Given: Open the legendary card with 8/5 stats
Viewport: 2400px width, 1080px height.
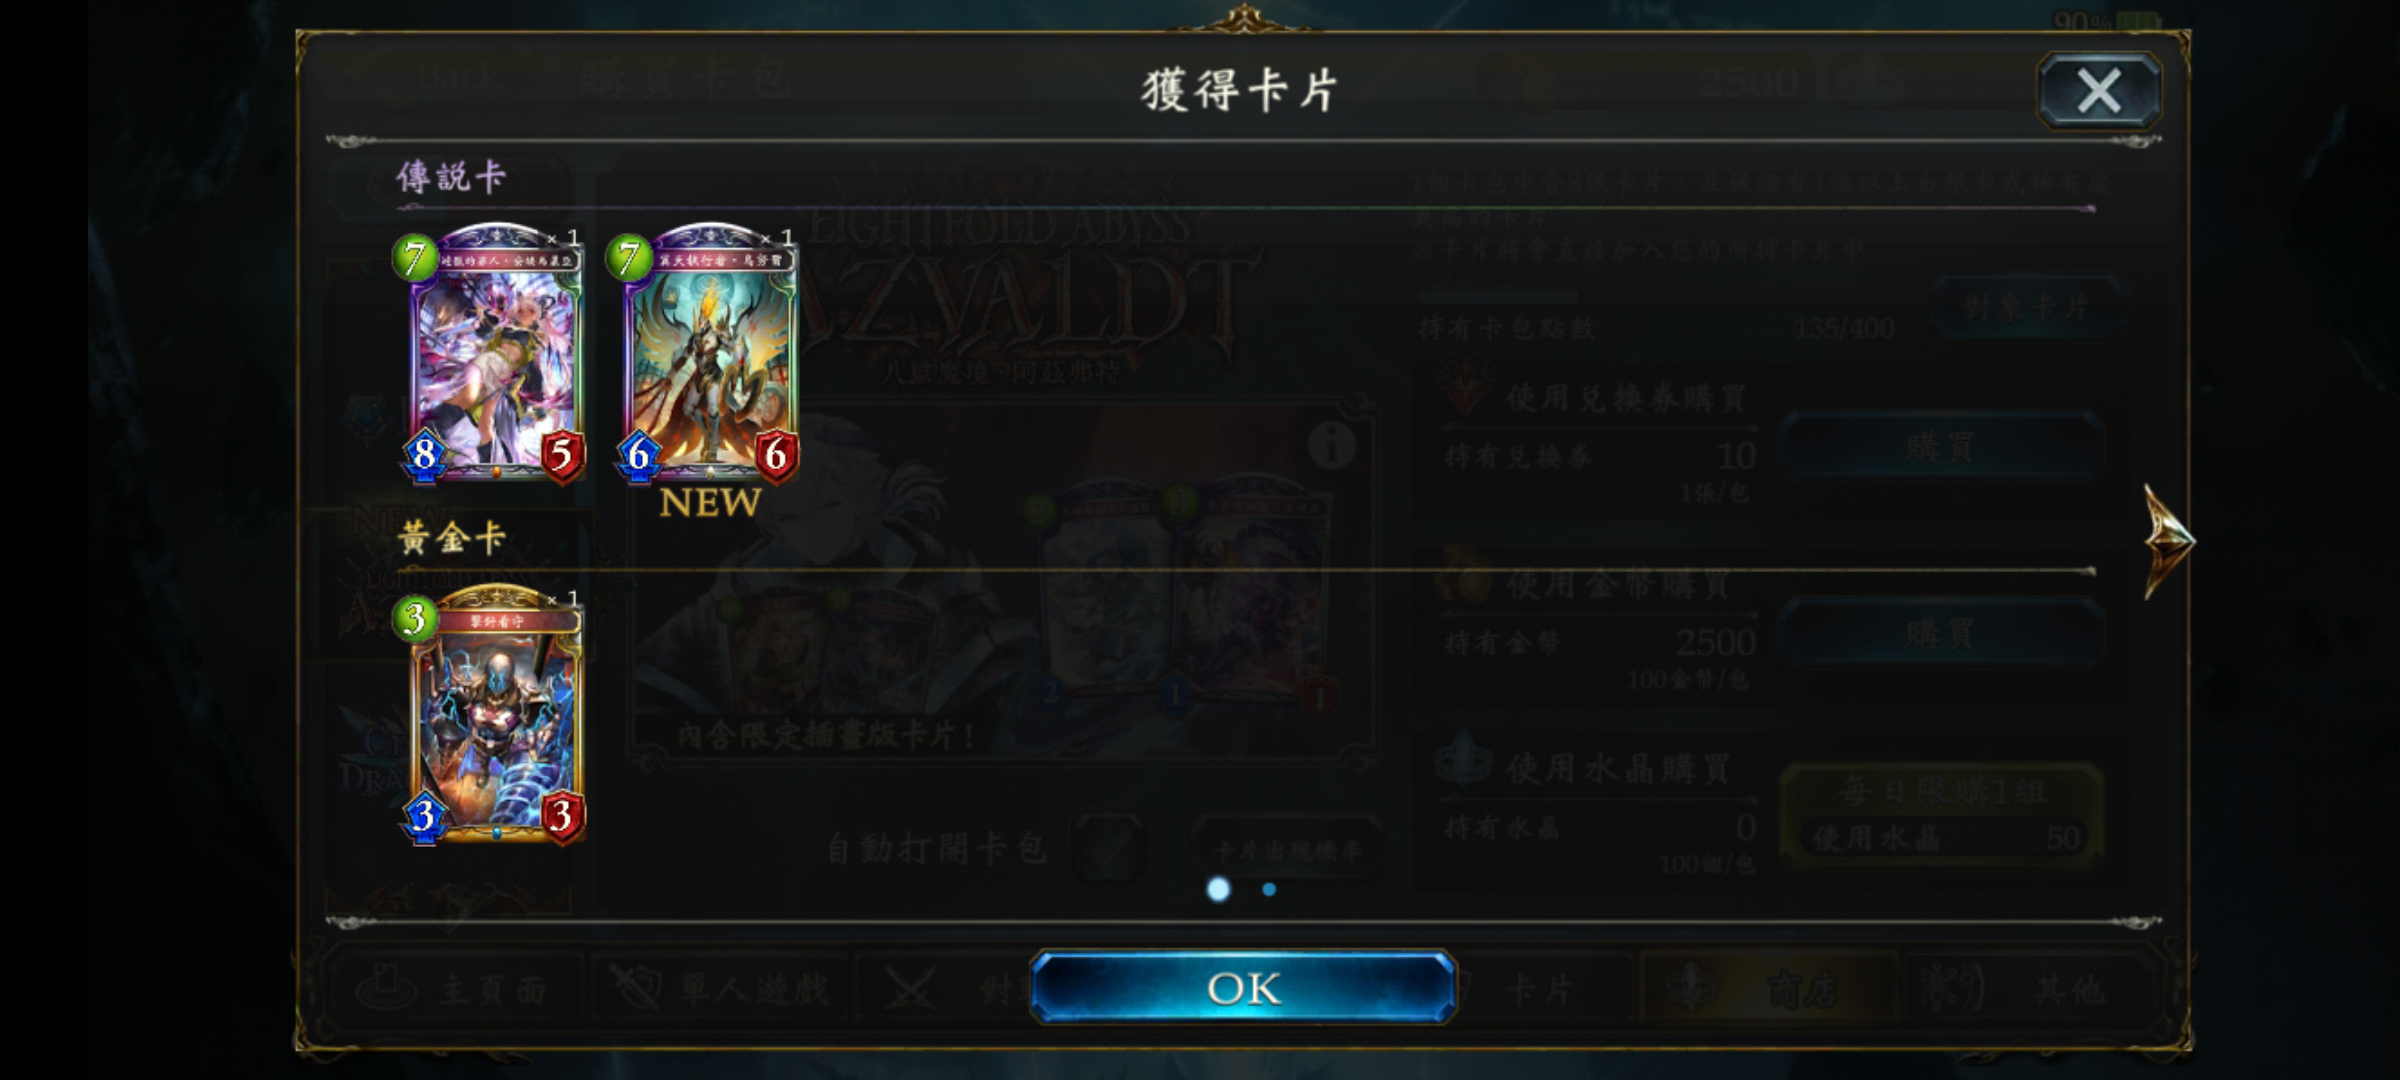Looking at the screenshot, I should coord(494,353).
